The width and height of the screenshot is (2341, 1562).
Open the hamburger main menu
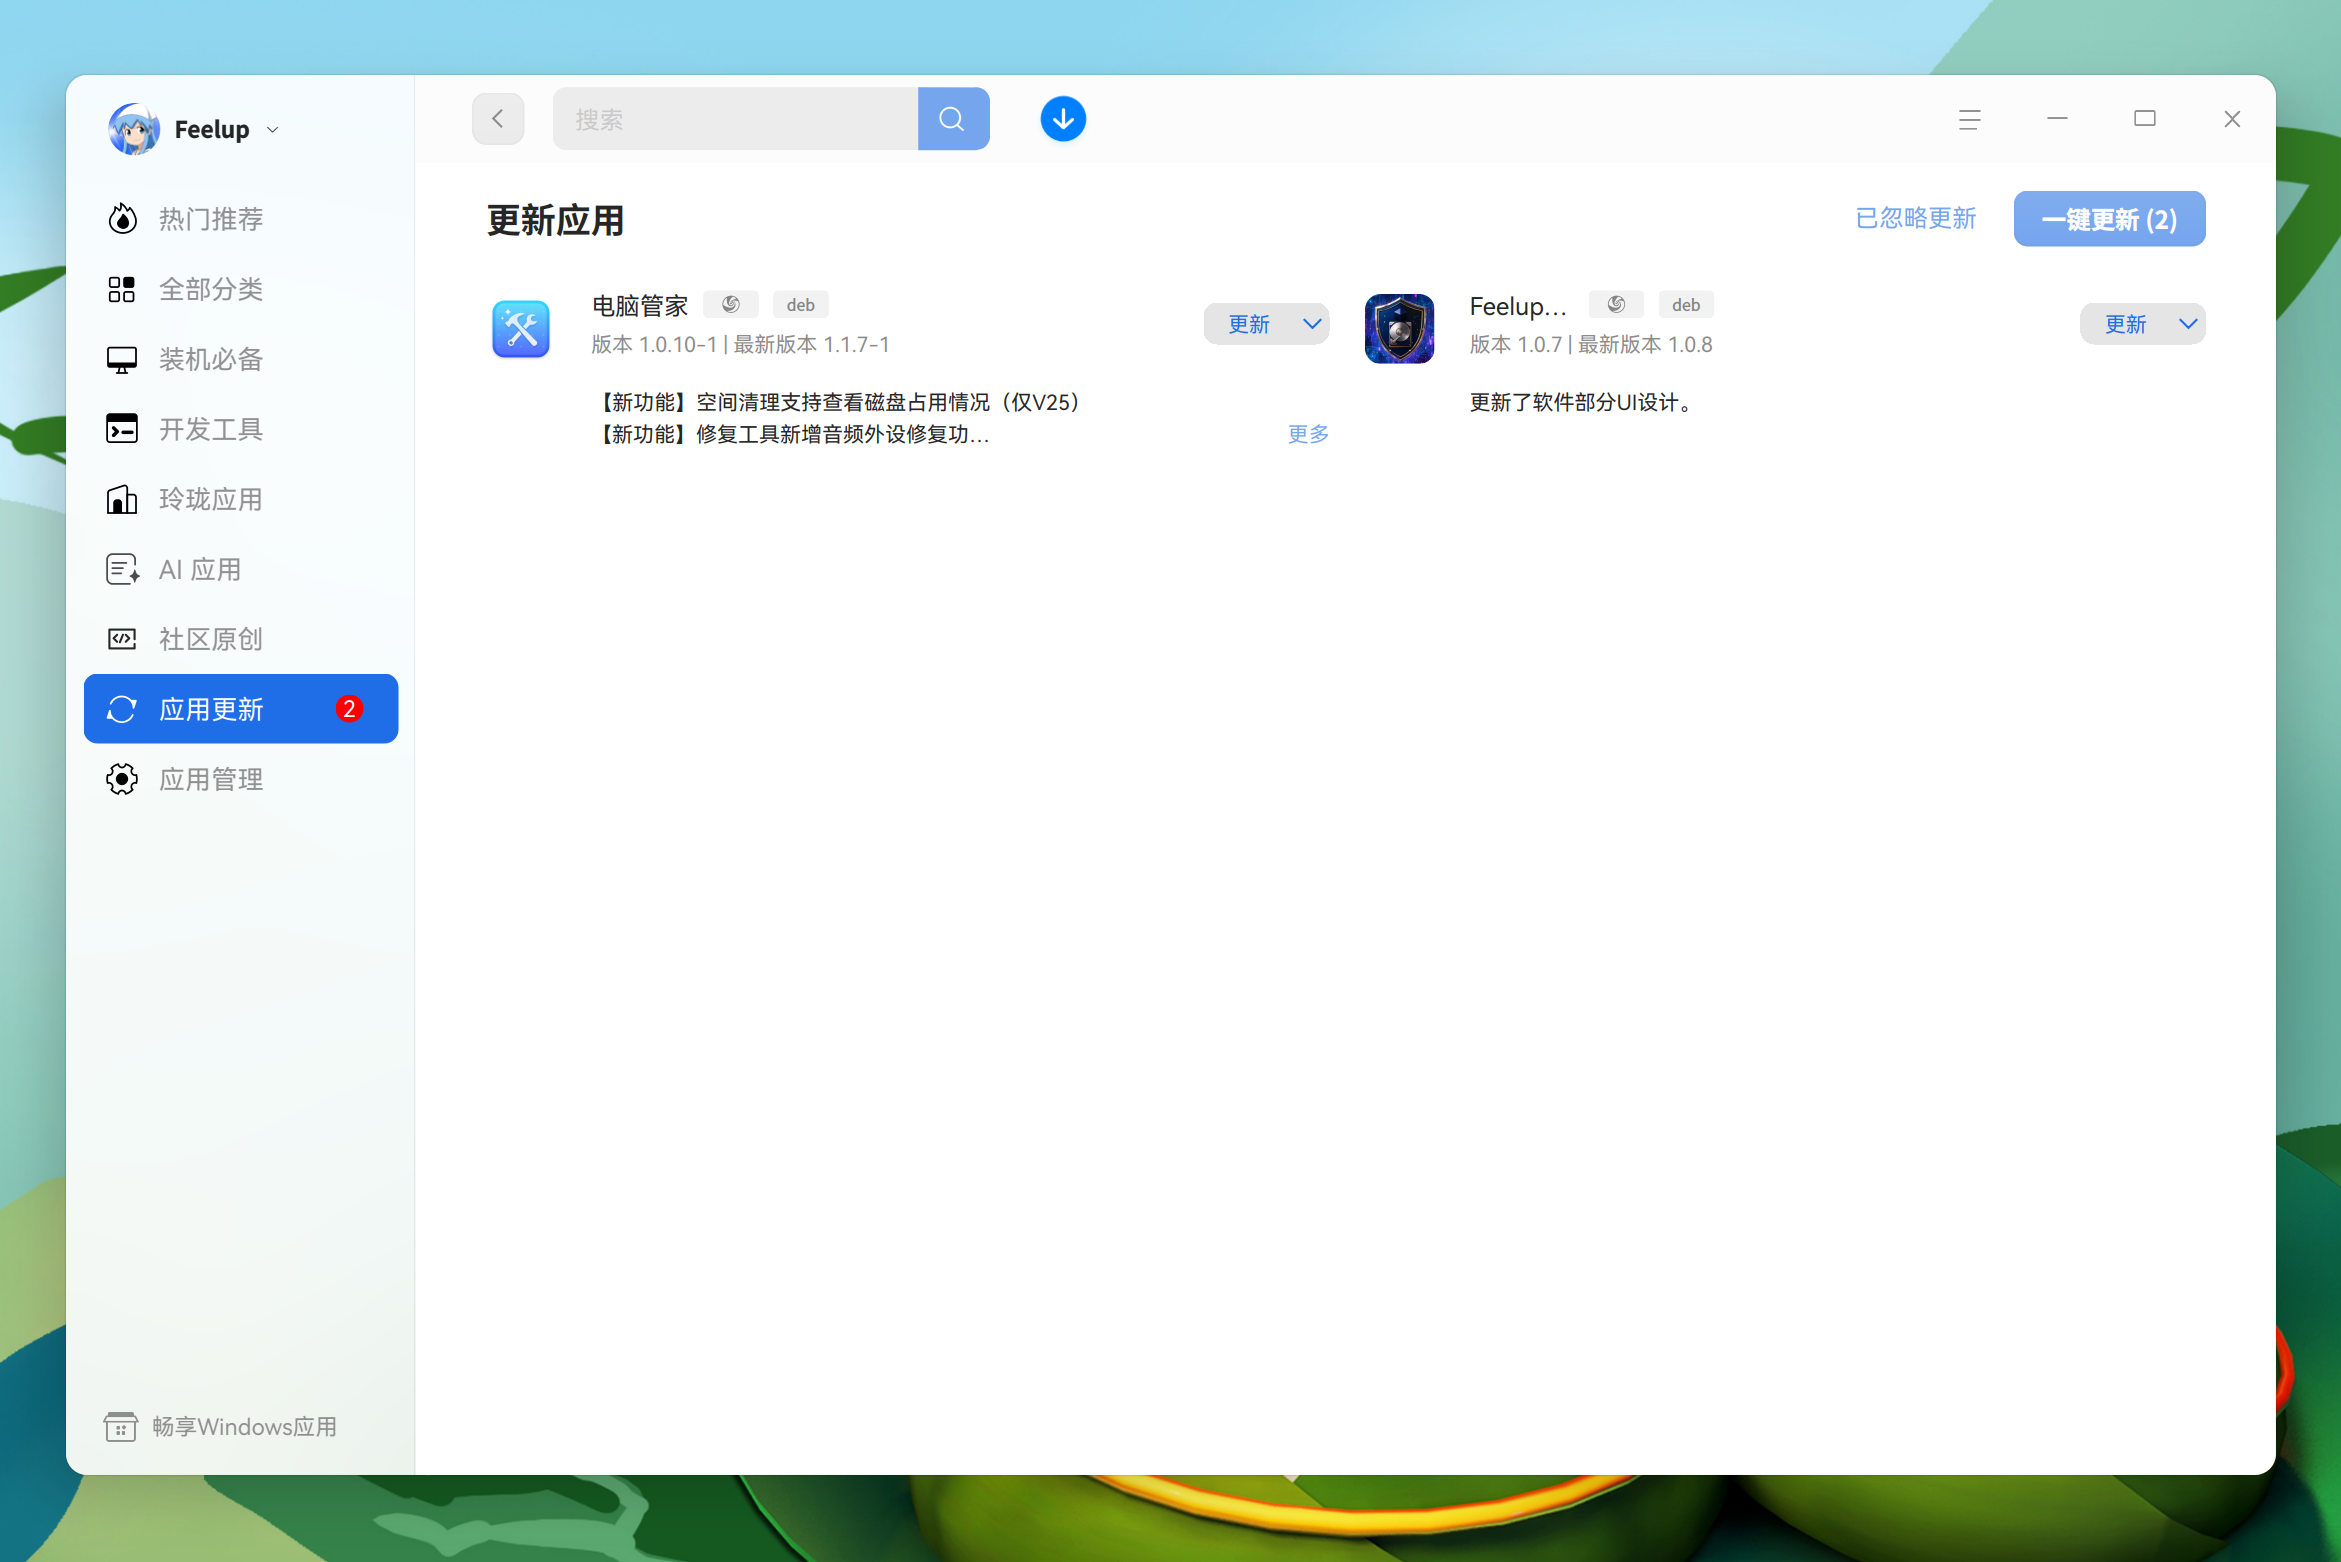point(1969,119)
